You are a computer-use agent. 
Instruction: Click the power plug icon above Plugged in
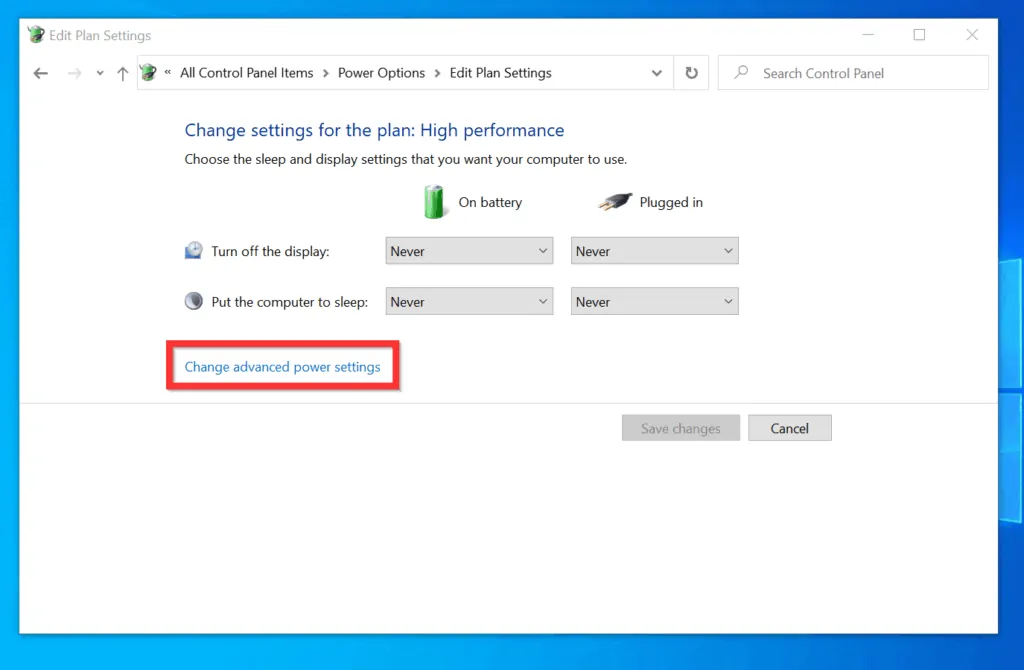pyautogui.click(x=615, y=200)
